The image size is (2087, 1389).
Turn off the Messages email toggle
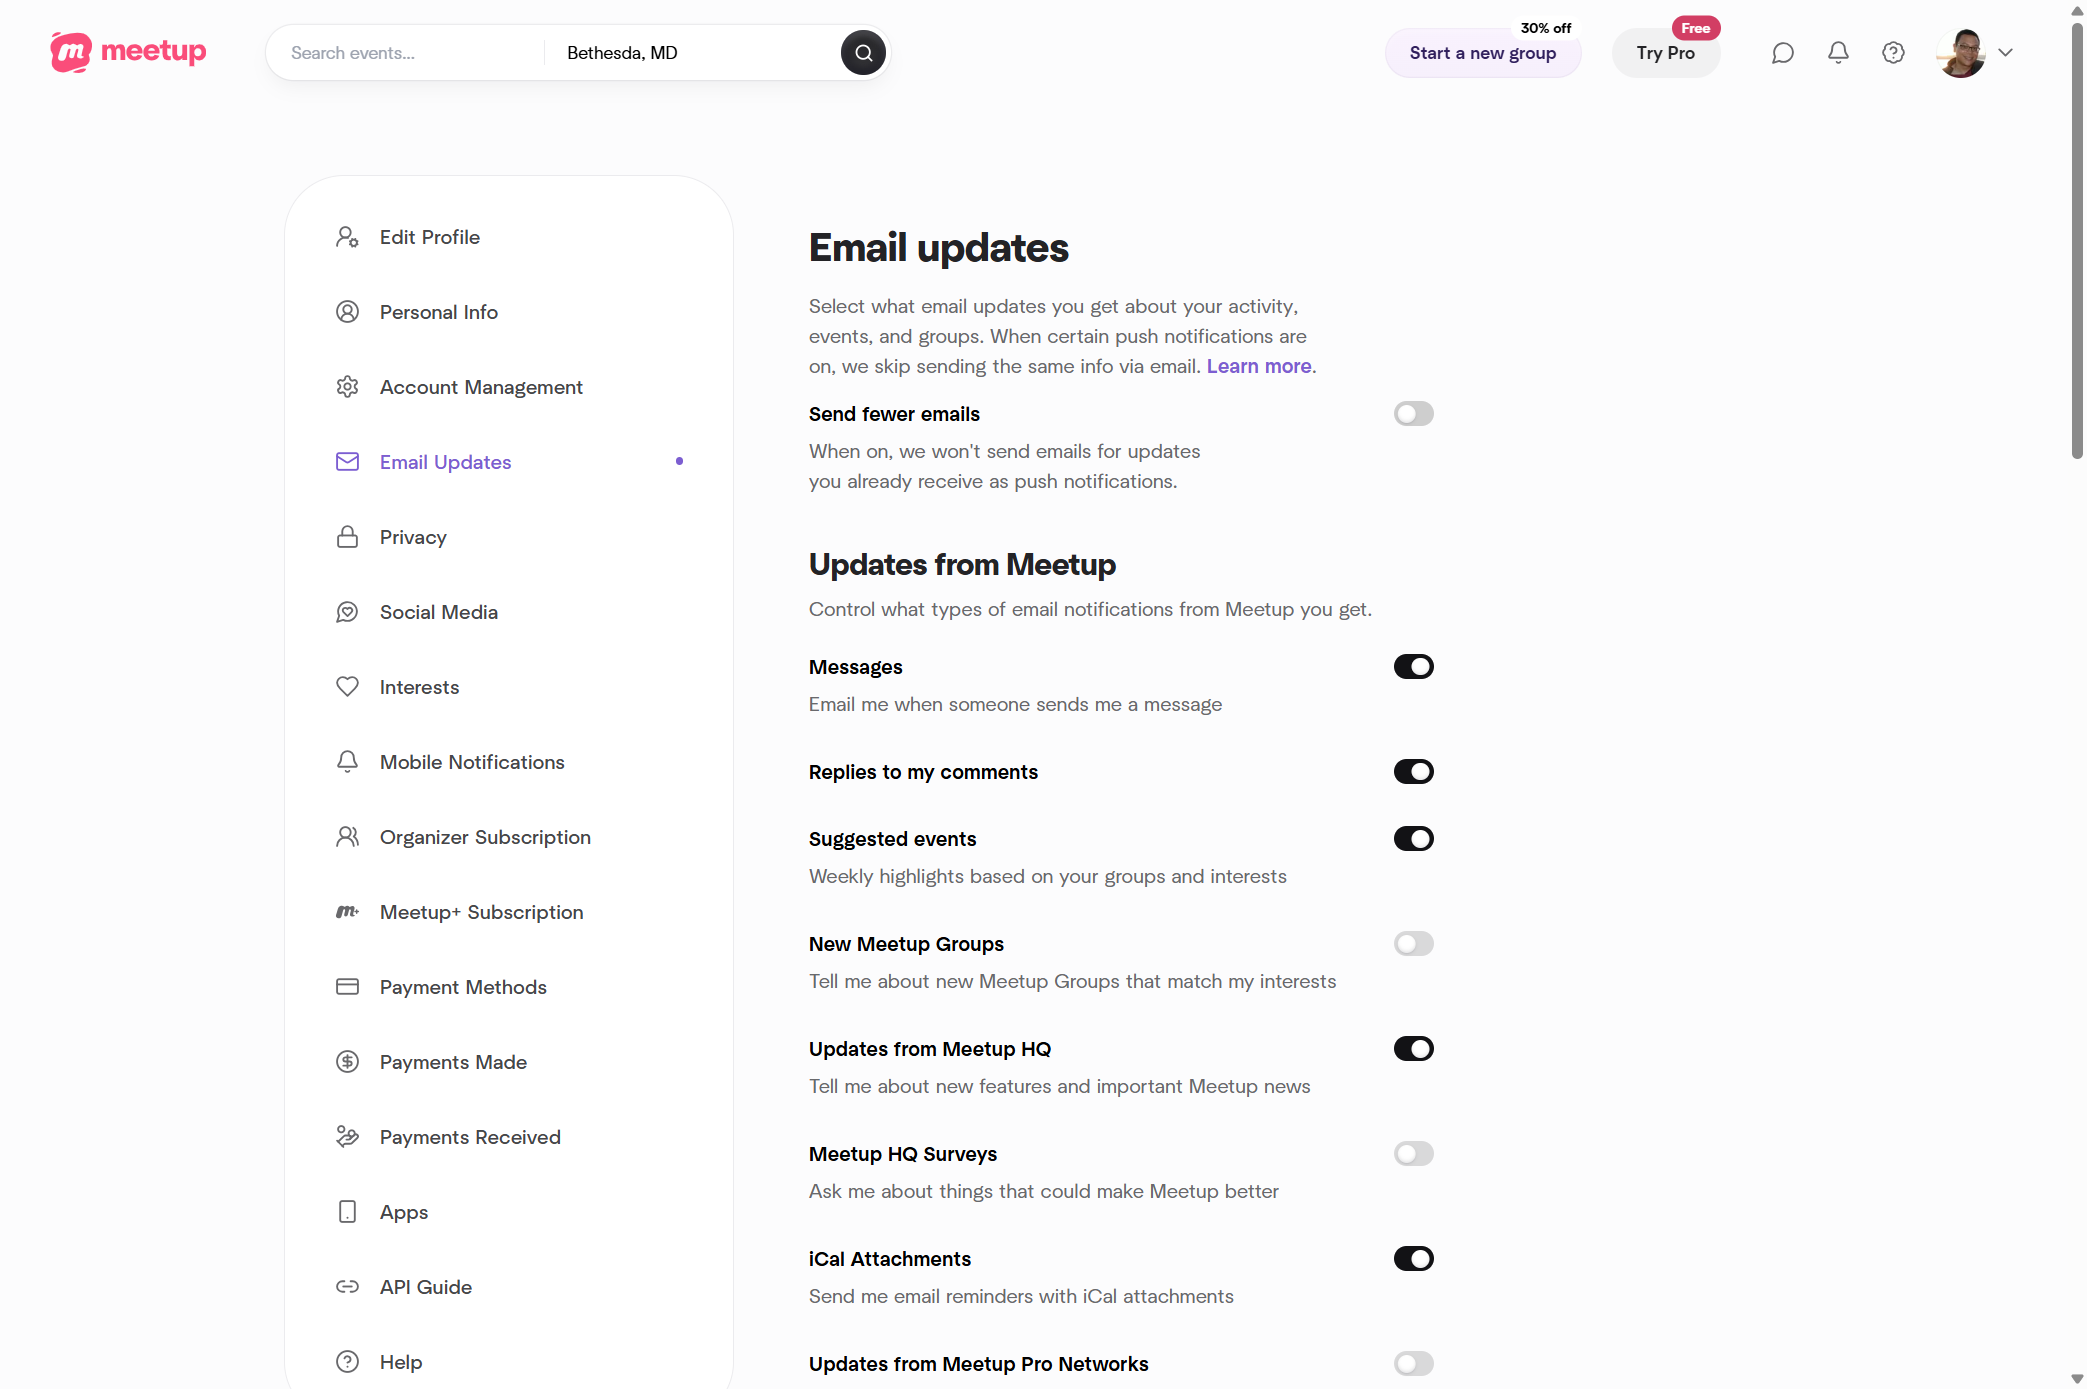point(1413,667)
